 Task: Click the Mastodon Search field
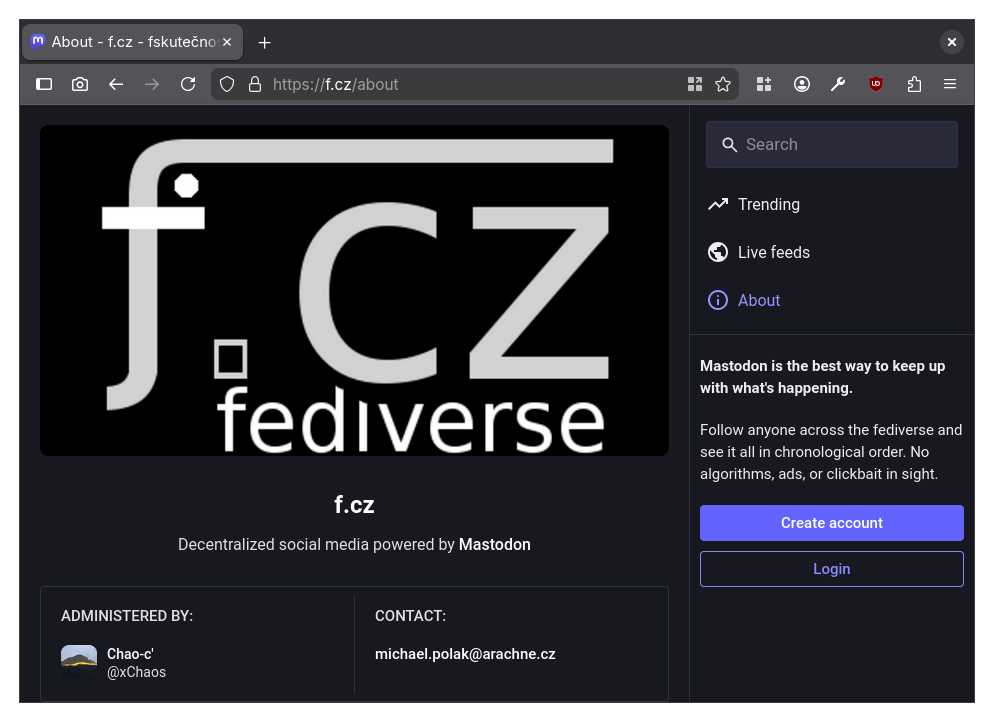[x=832, y=145]
